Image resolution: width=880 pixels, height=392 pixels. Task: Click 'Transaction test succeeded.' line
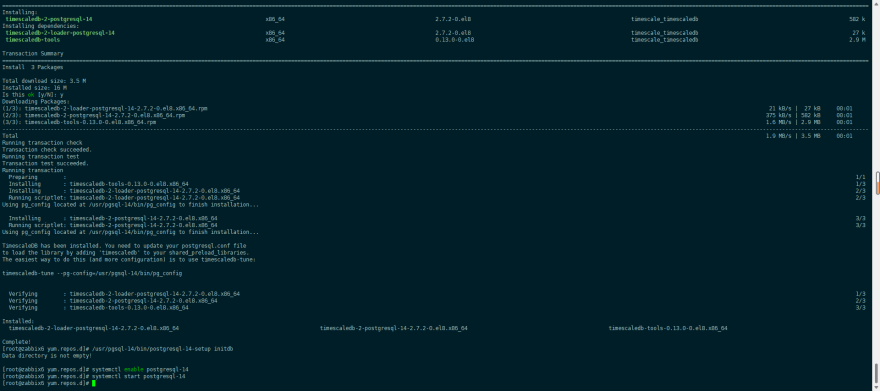click(x=45, y=163)
